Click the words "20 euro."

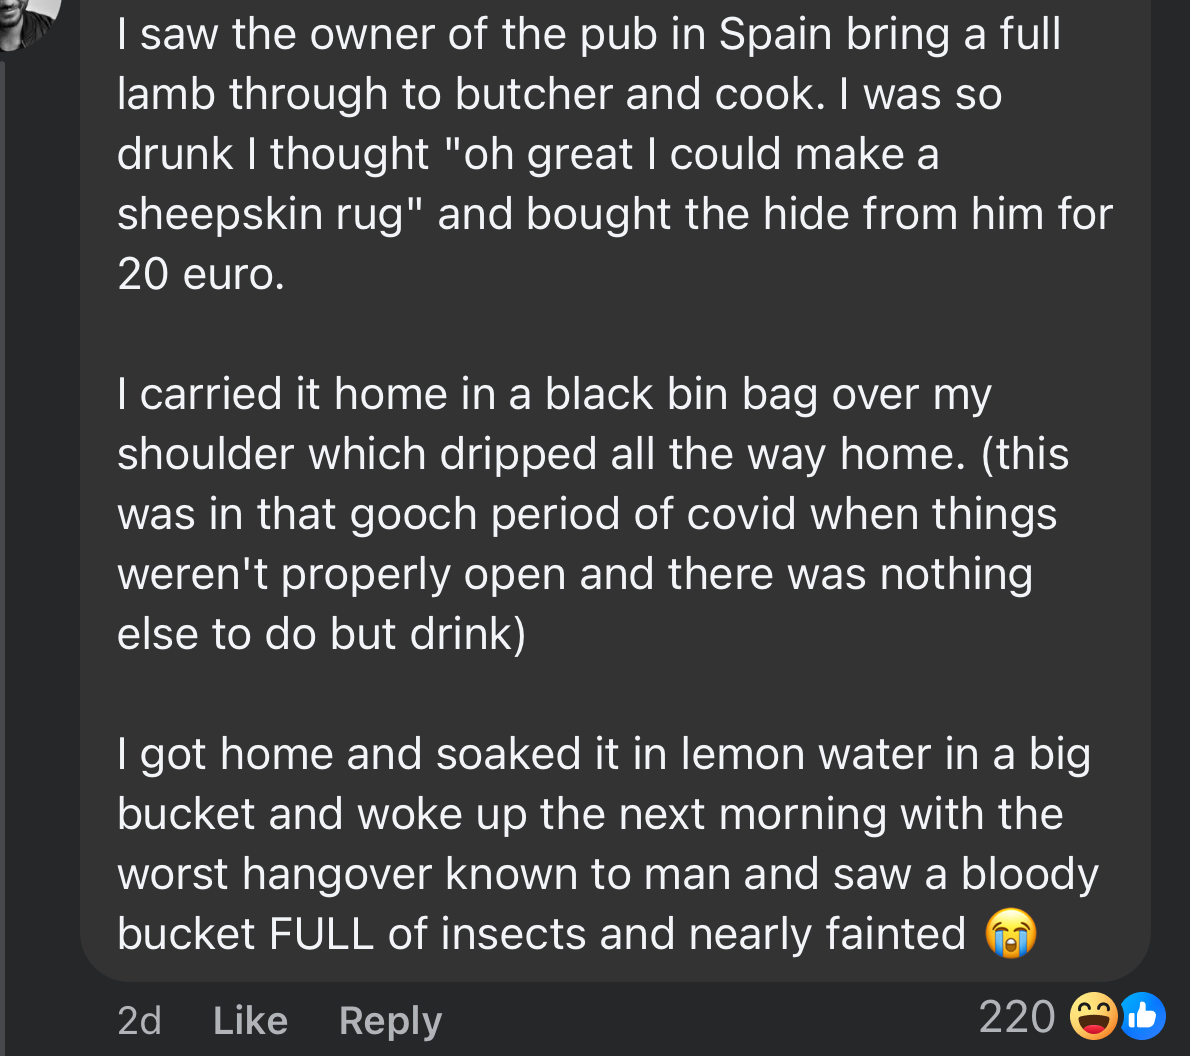pos(201,273)
